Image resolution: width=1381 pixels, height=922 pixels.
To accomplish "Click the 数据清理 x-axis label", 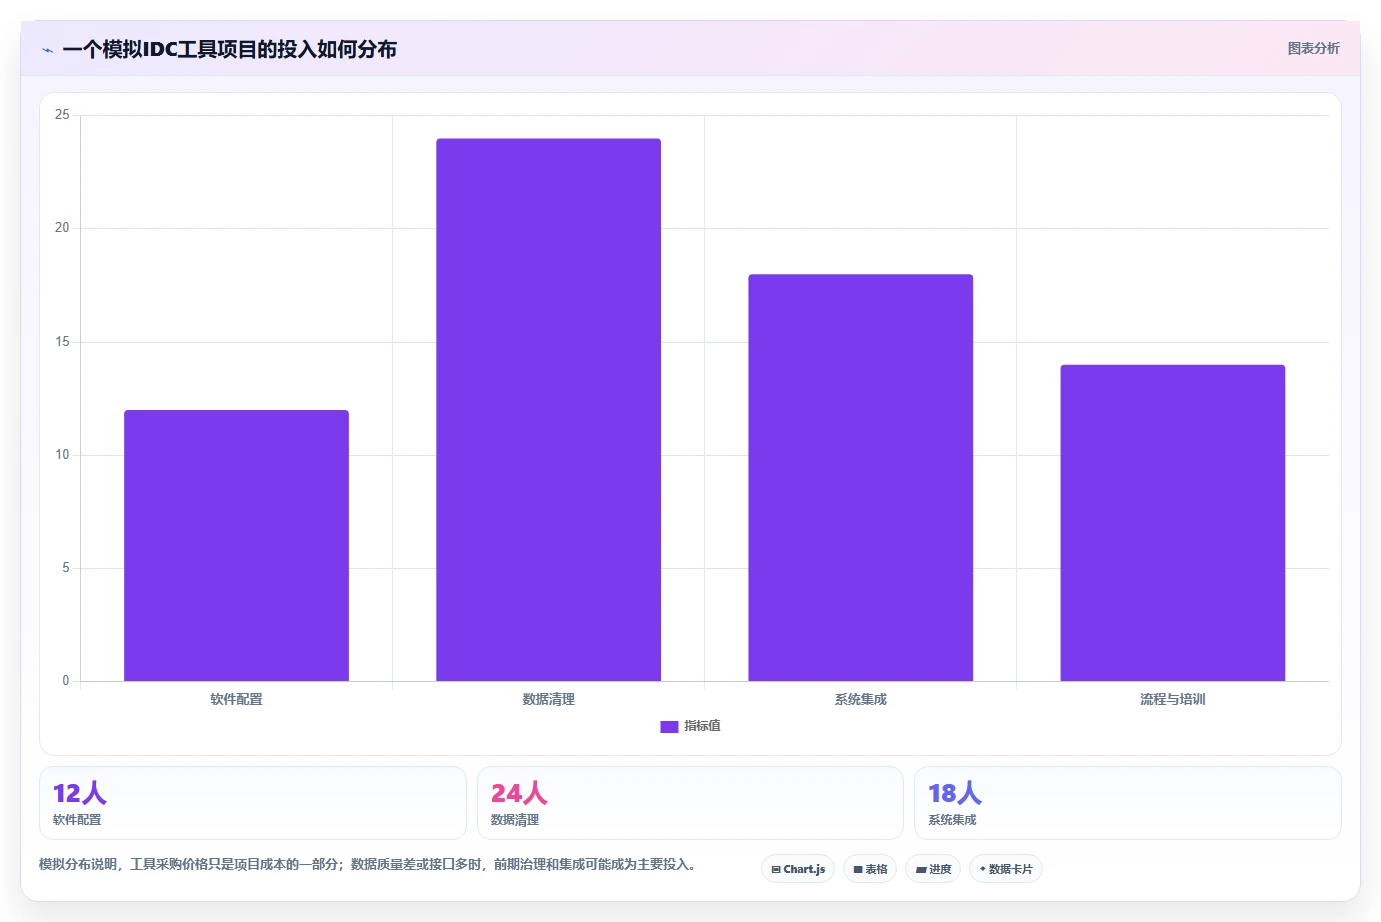I will coord(548,699).
